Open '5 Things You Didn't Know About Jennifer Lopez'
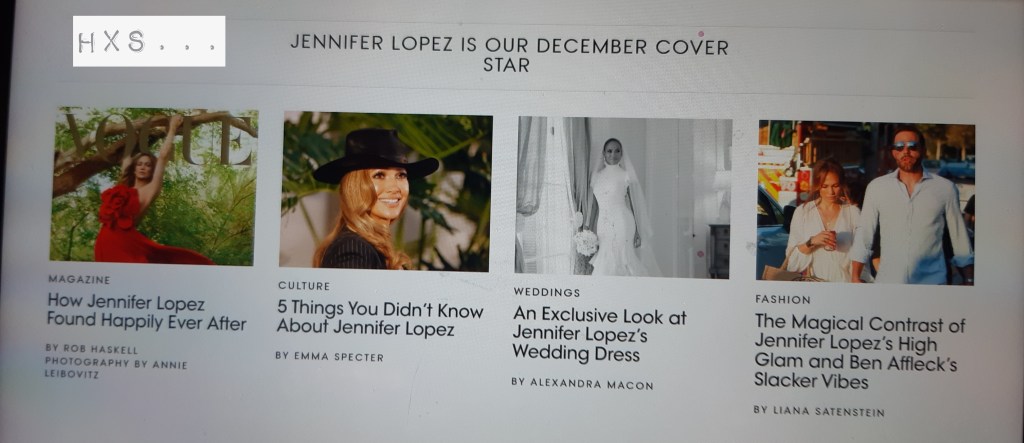 point(380,318)
